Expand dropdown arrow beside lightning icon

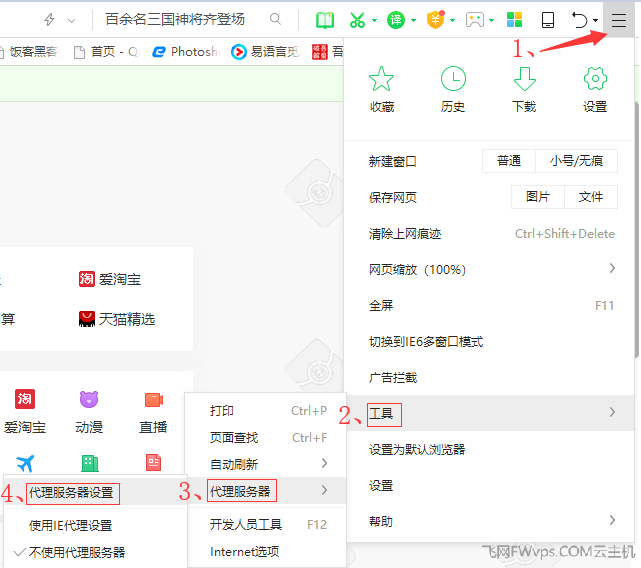point(72,20)
